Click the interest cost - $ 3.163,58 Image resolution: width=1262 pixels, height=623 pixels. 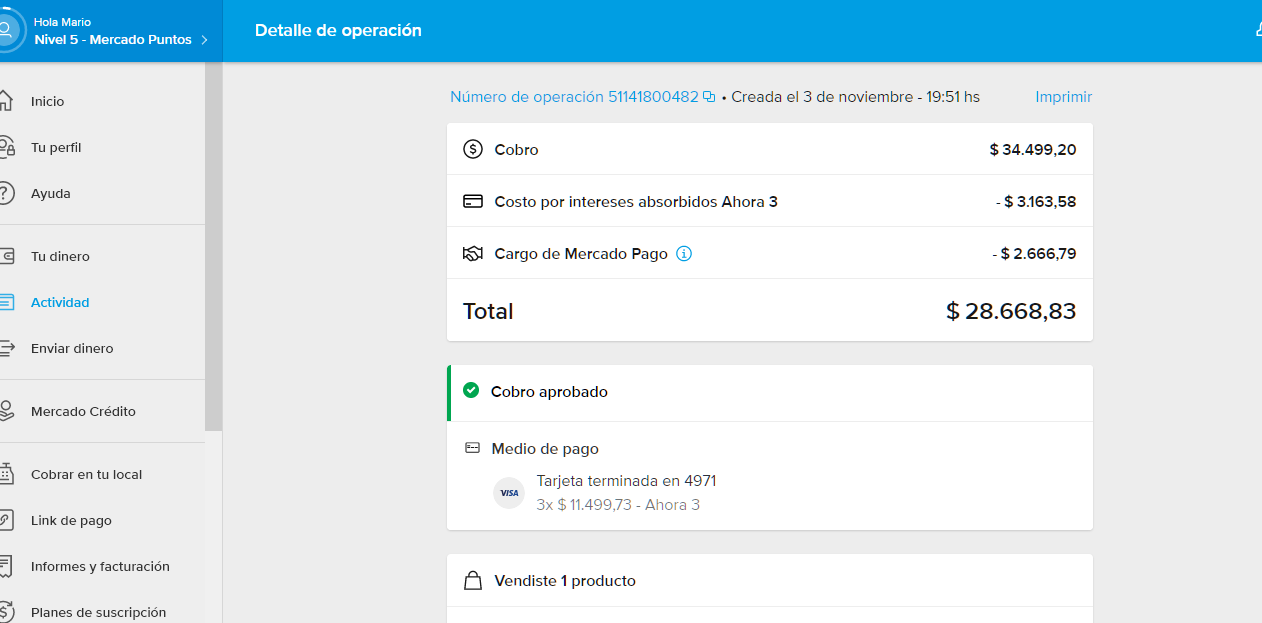click(x=1036, y=202)
